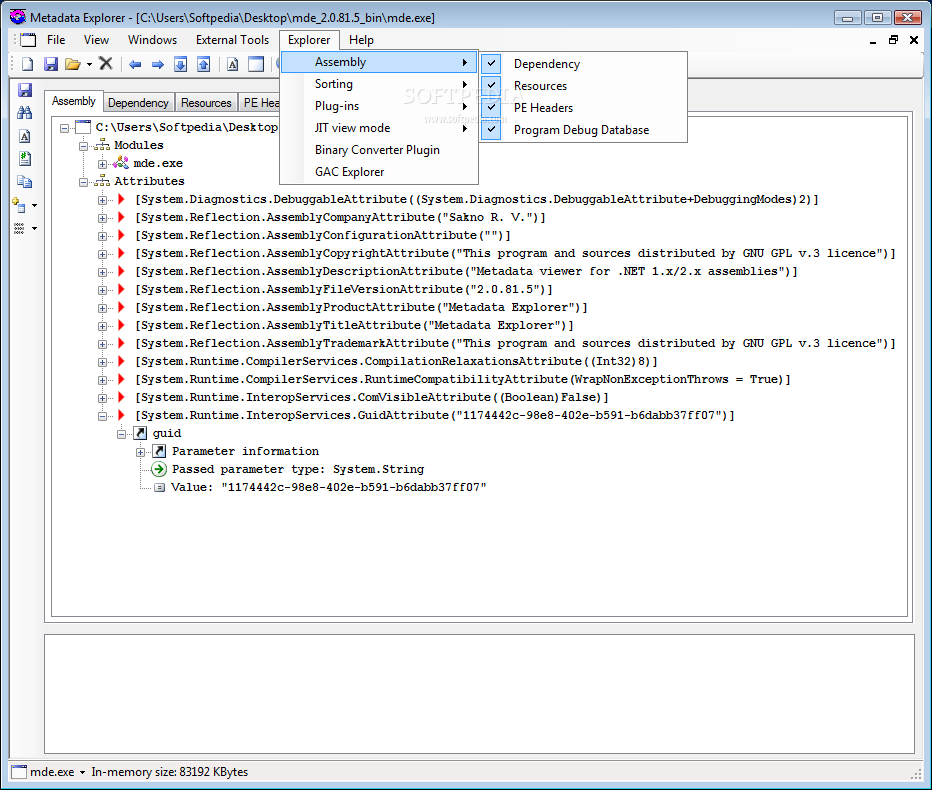932x790 pixels.
Task: Open the External Tools menu
Action: [232, 40]
